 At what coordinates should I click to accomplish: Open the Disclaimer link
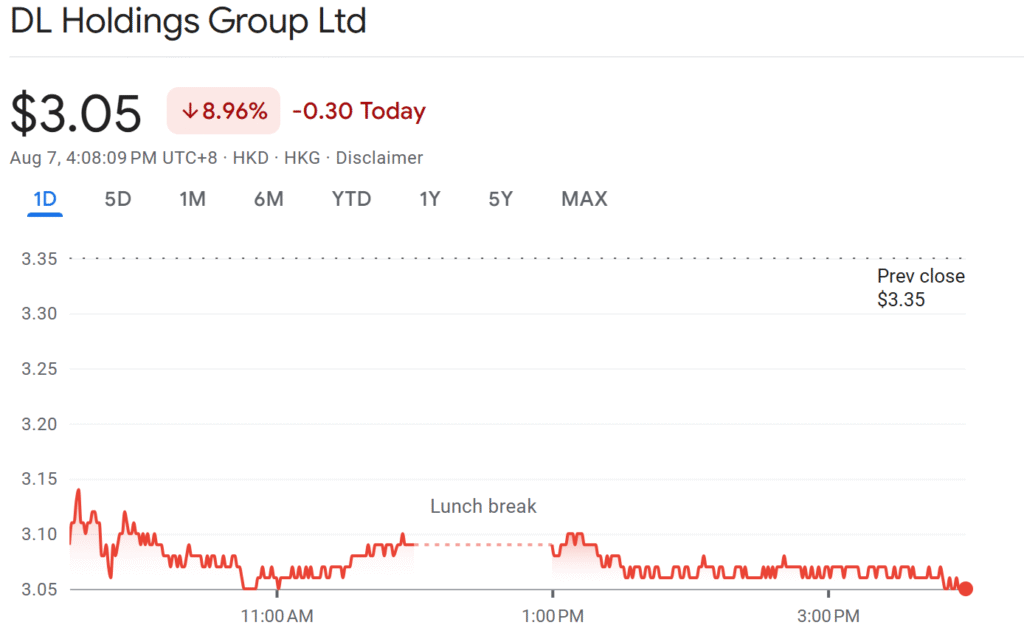tap(379, 158)
